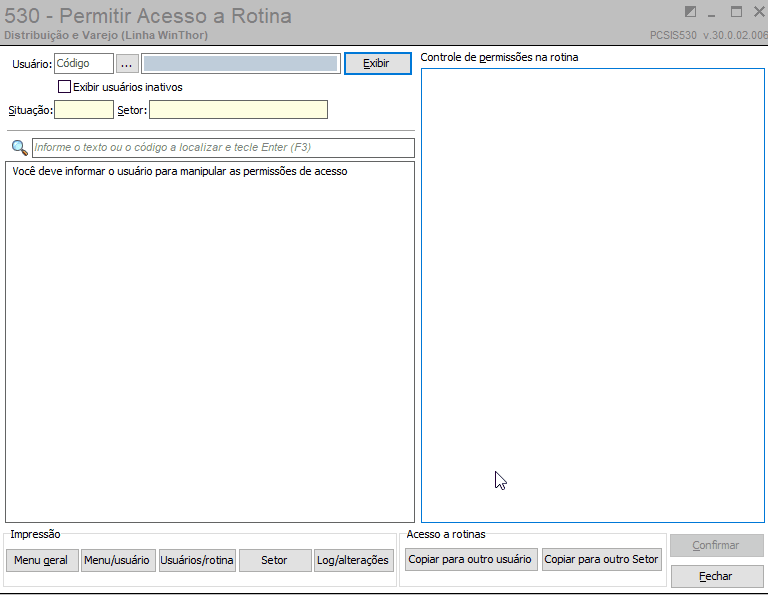
Task: Click the Fechar button
Action: (717, 576)
